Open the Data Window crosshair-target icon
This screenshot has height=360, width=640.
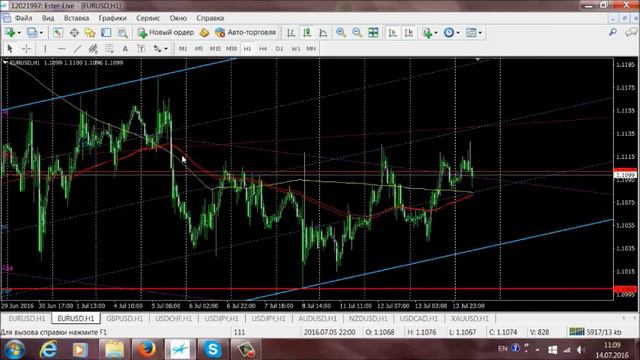pyautogui.click(x=74, y=33)
